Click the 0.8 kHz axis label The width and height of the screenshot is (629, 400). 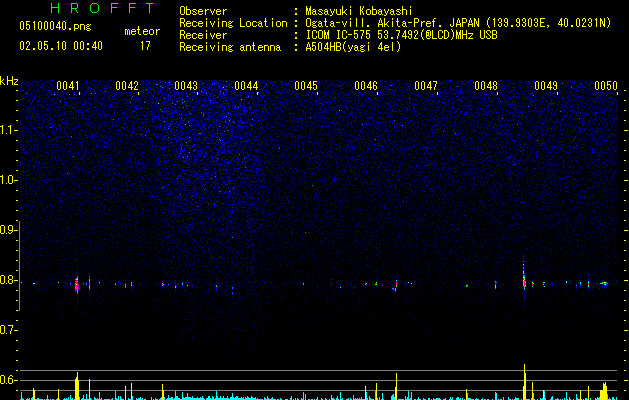pyautogui.click(x=8, y=280)
